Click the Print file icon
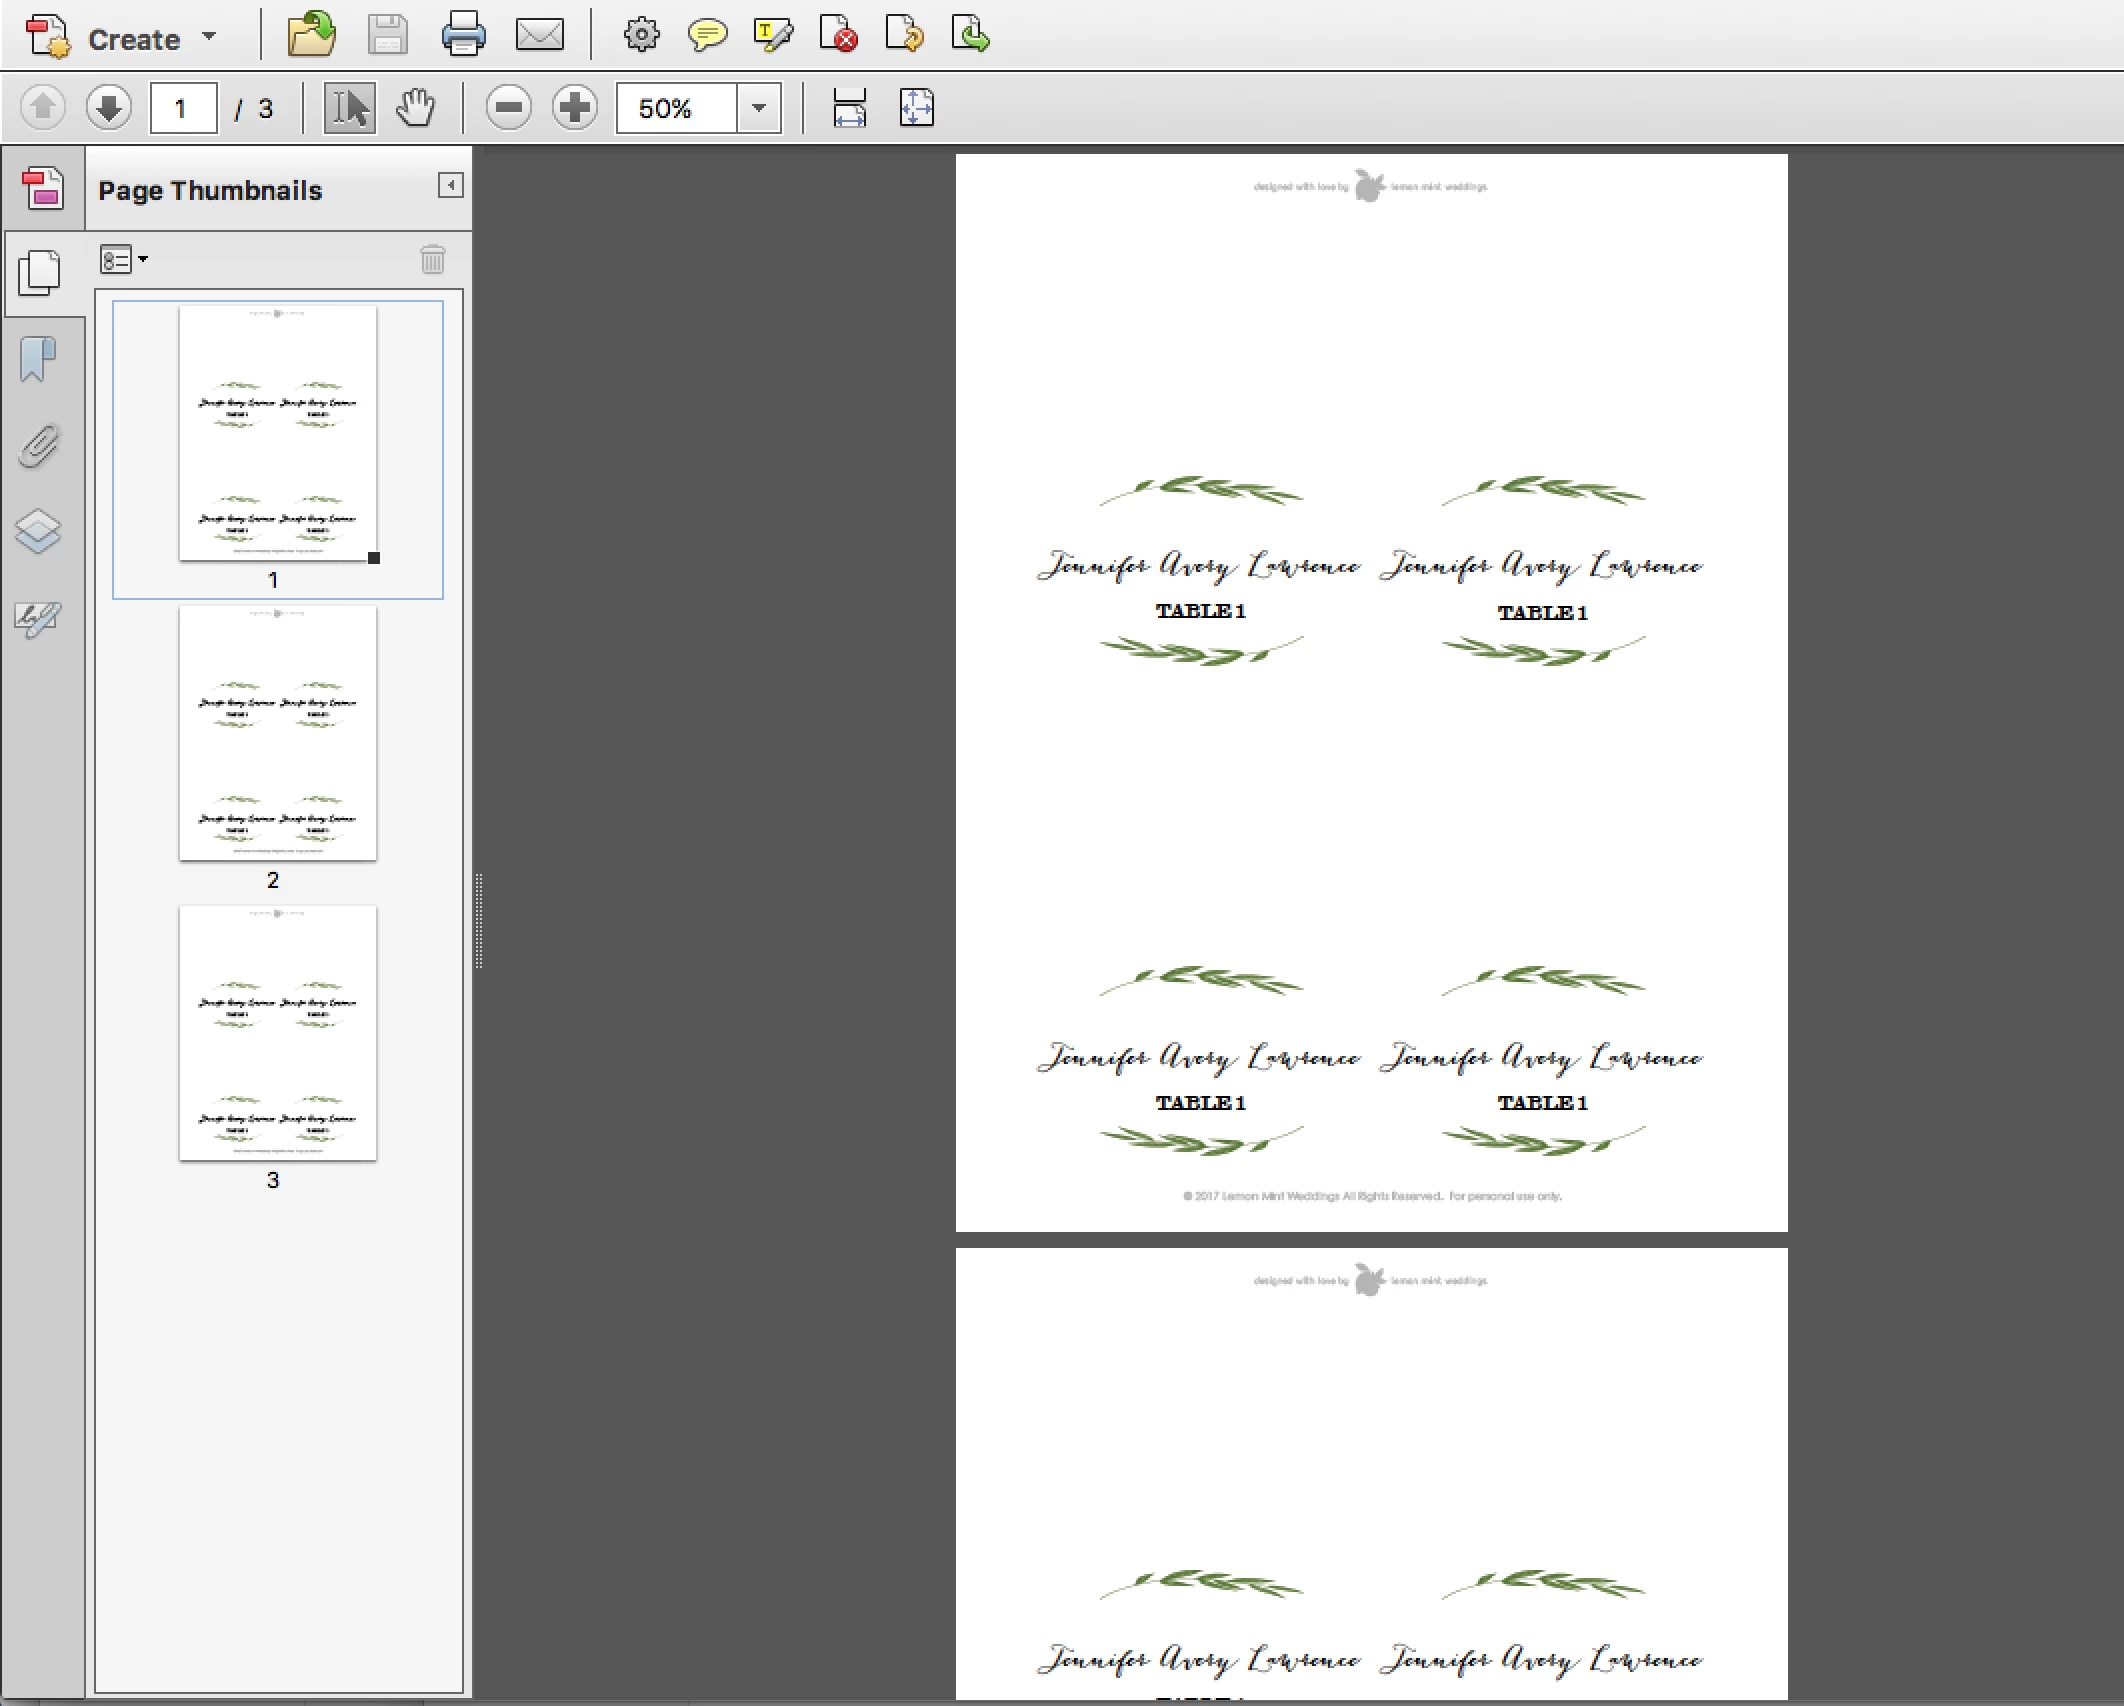2124x1706 pixels. point(463,35)
